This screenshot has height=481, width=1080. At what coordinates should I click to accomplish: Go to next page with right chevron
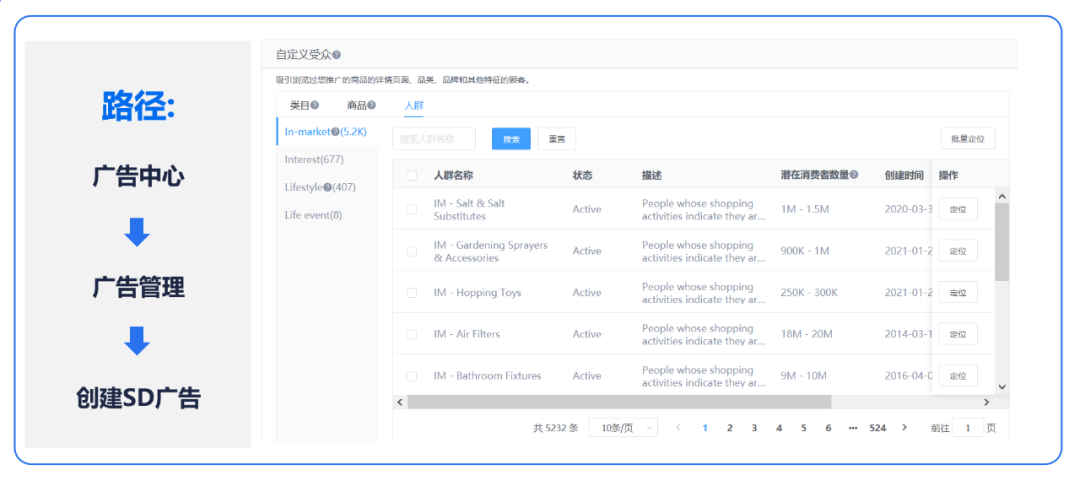click(x=904, y=428)
